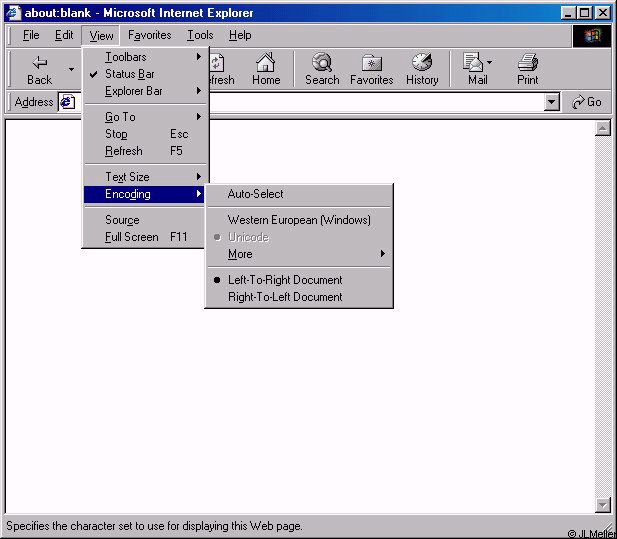Open the Home page icon
The image size is (617, 539).
266,63
